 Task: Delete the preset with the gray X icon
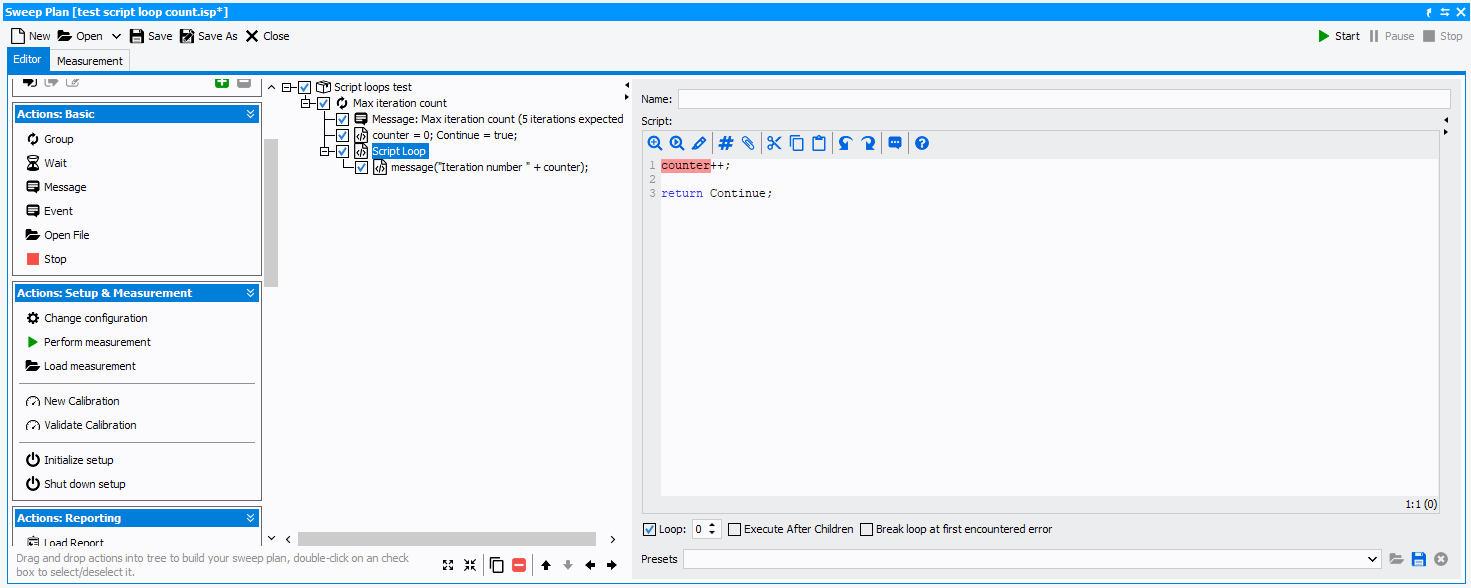point(1441,559)
